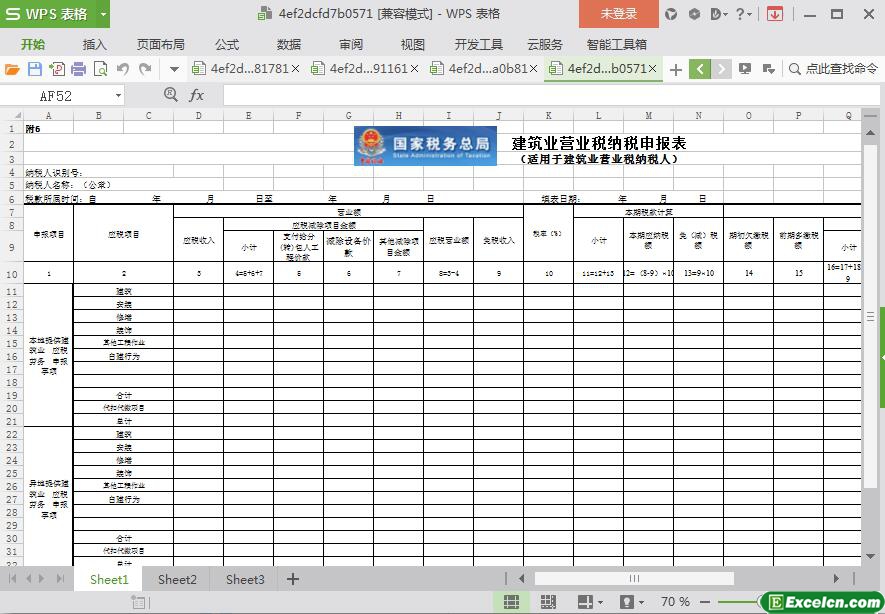The image size is (885, 614).
Task: Jump to the last sheet with navigation arrow
Action: click(60, 578)
